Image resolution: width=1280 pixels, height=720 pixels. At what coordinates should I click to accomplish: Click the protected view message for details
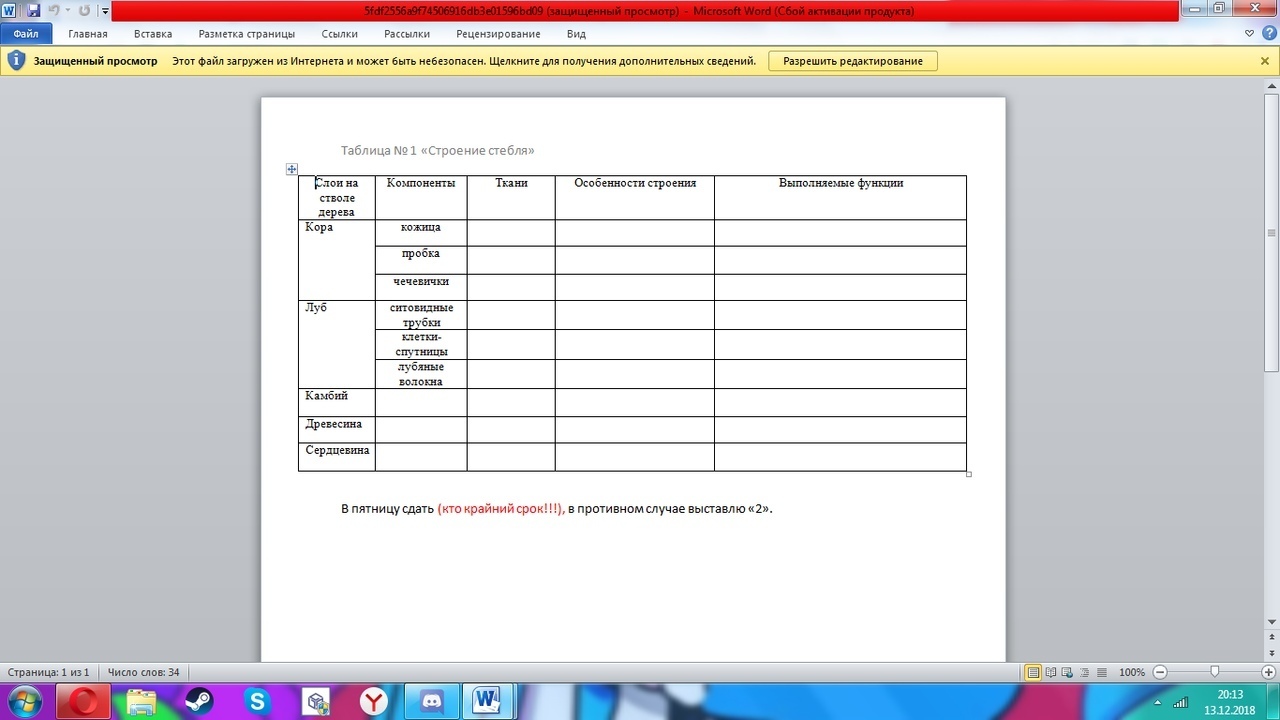click(464, 61)
